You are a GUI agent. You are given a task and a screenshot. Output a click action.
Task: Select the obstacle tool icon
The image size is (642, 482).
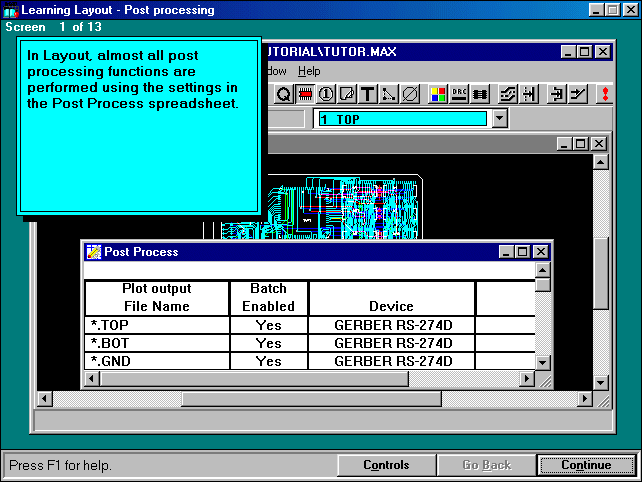pyautogui.click(x=347, y=94)
